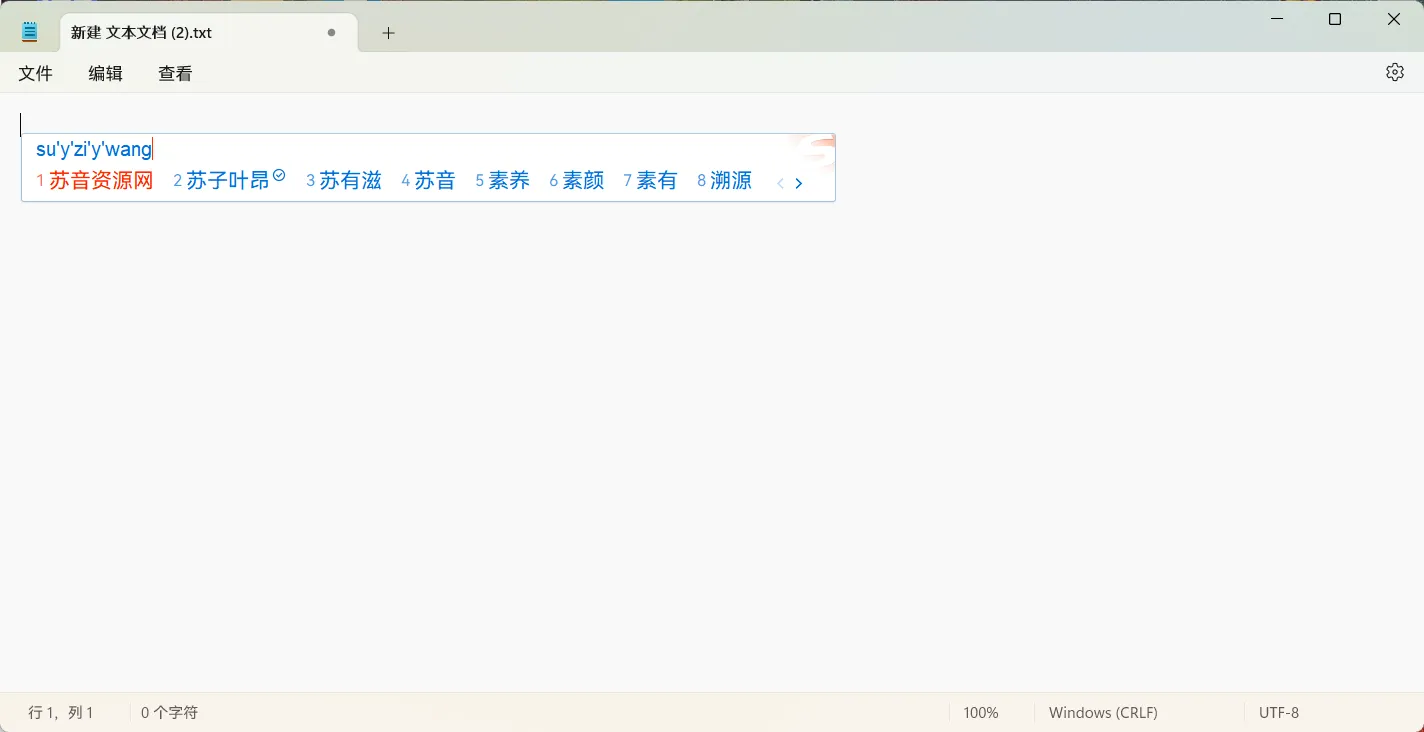
Task: Open a new tab with the plus button
Action: click(388, 32)
